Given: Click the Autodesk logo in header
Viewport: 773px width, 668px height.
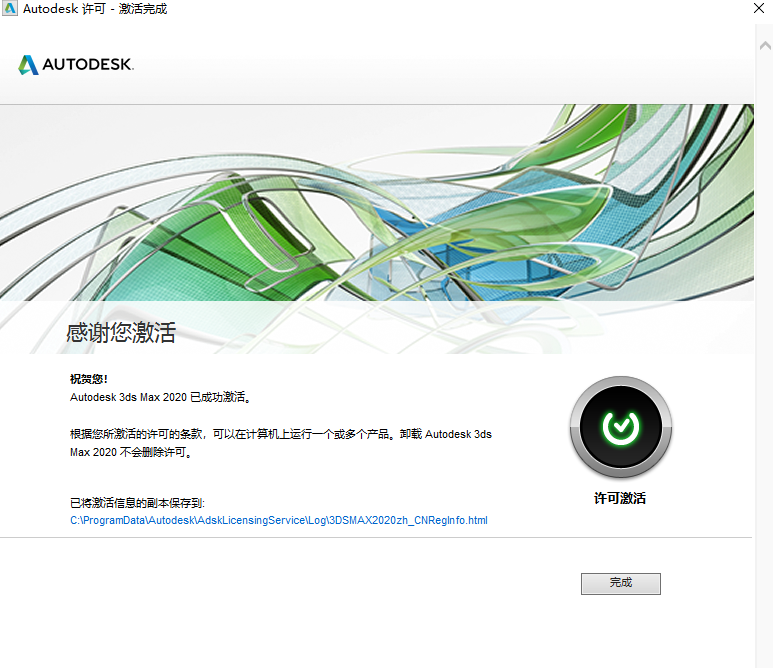Looking at the screenshot, I should click(x=76, y=65).
